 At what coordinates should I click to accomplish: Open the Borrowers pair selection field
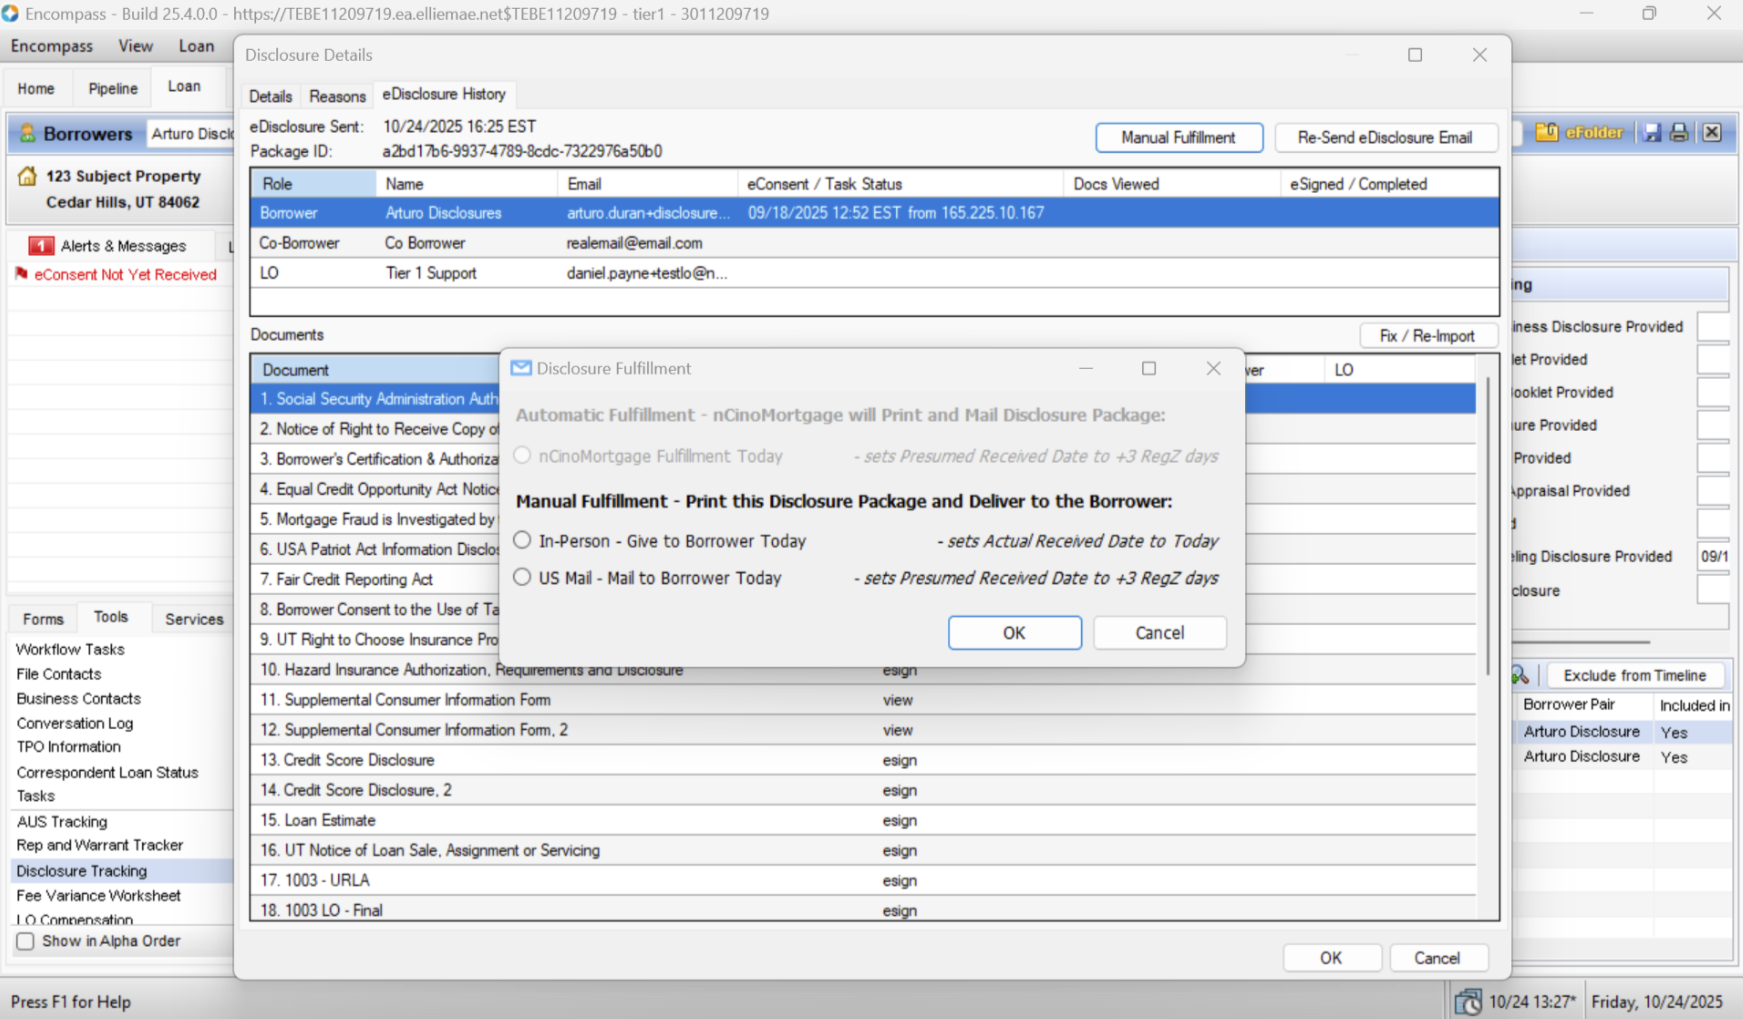[x=191, y=133]
